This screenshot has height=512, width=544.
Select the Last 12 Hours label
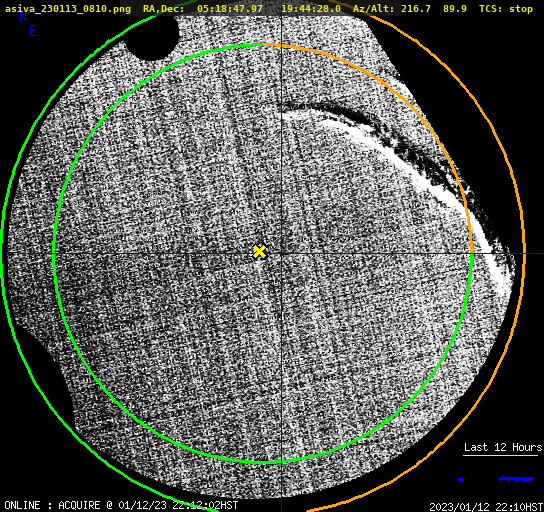pos(503,447)
